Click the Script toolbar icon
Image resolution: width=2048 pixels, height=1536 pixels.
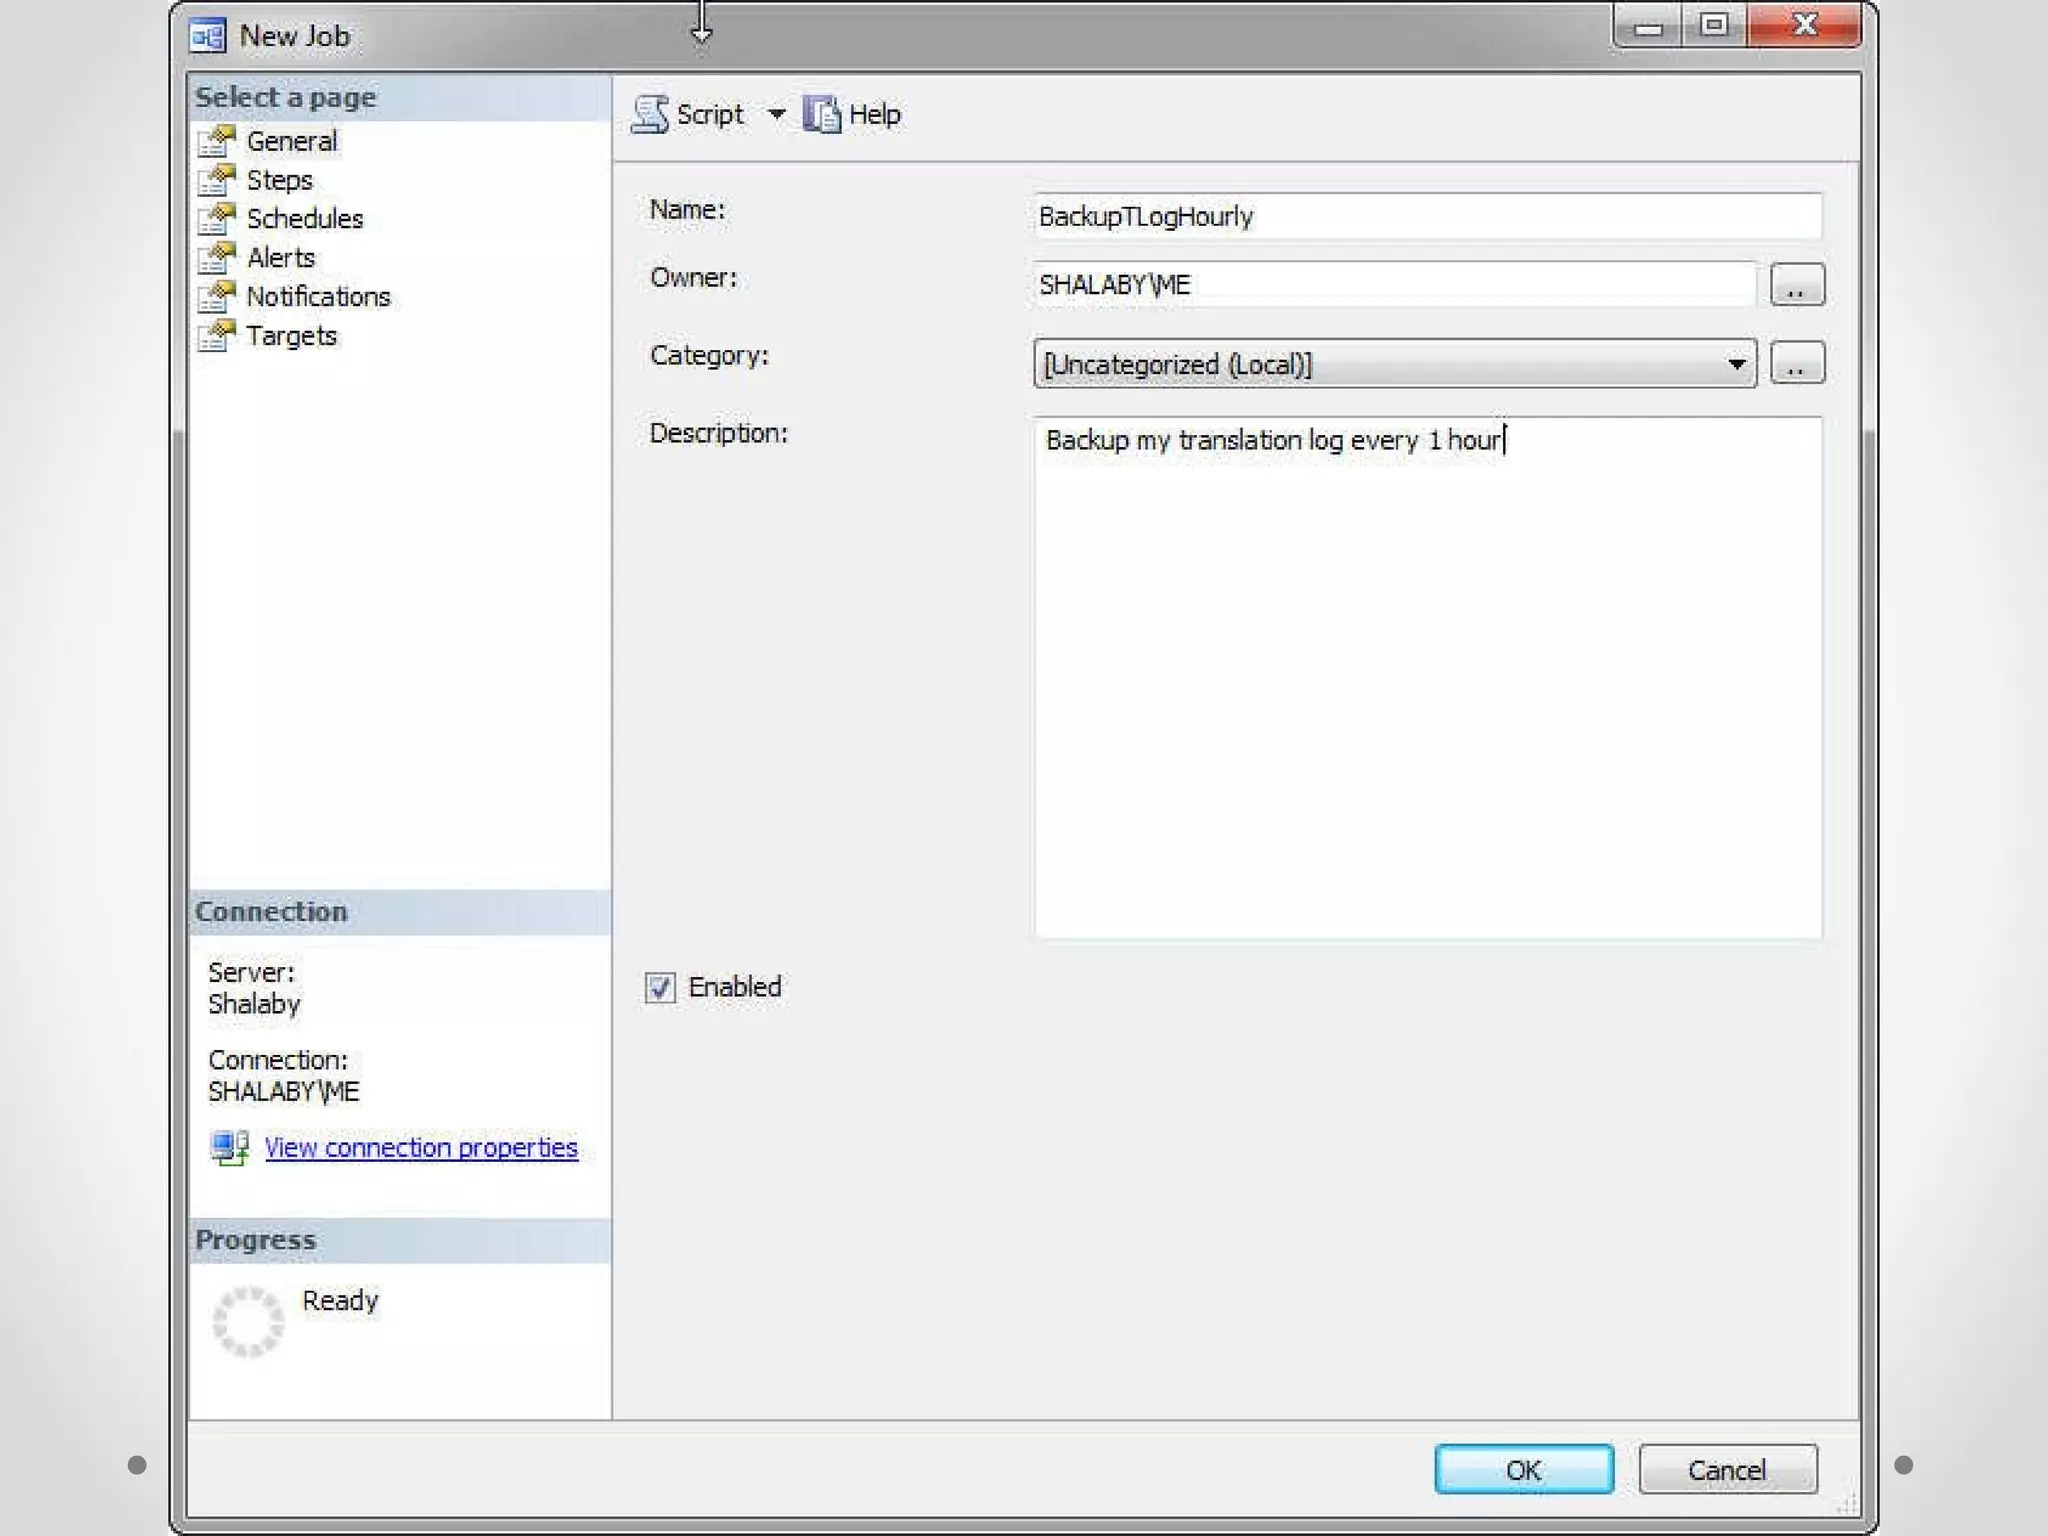pyautogui.click(x=651, y=115)
